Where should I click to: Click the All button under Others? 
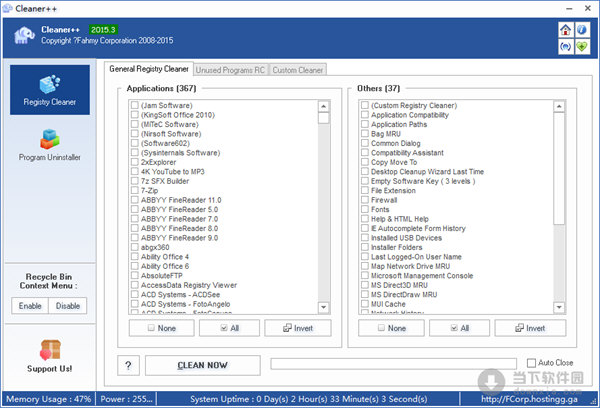click(459, 328)
